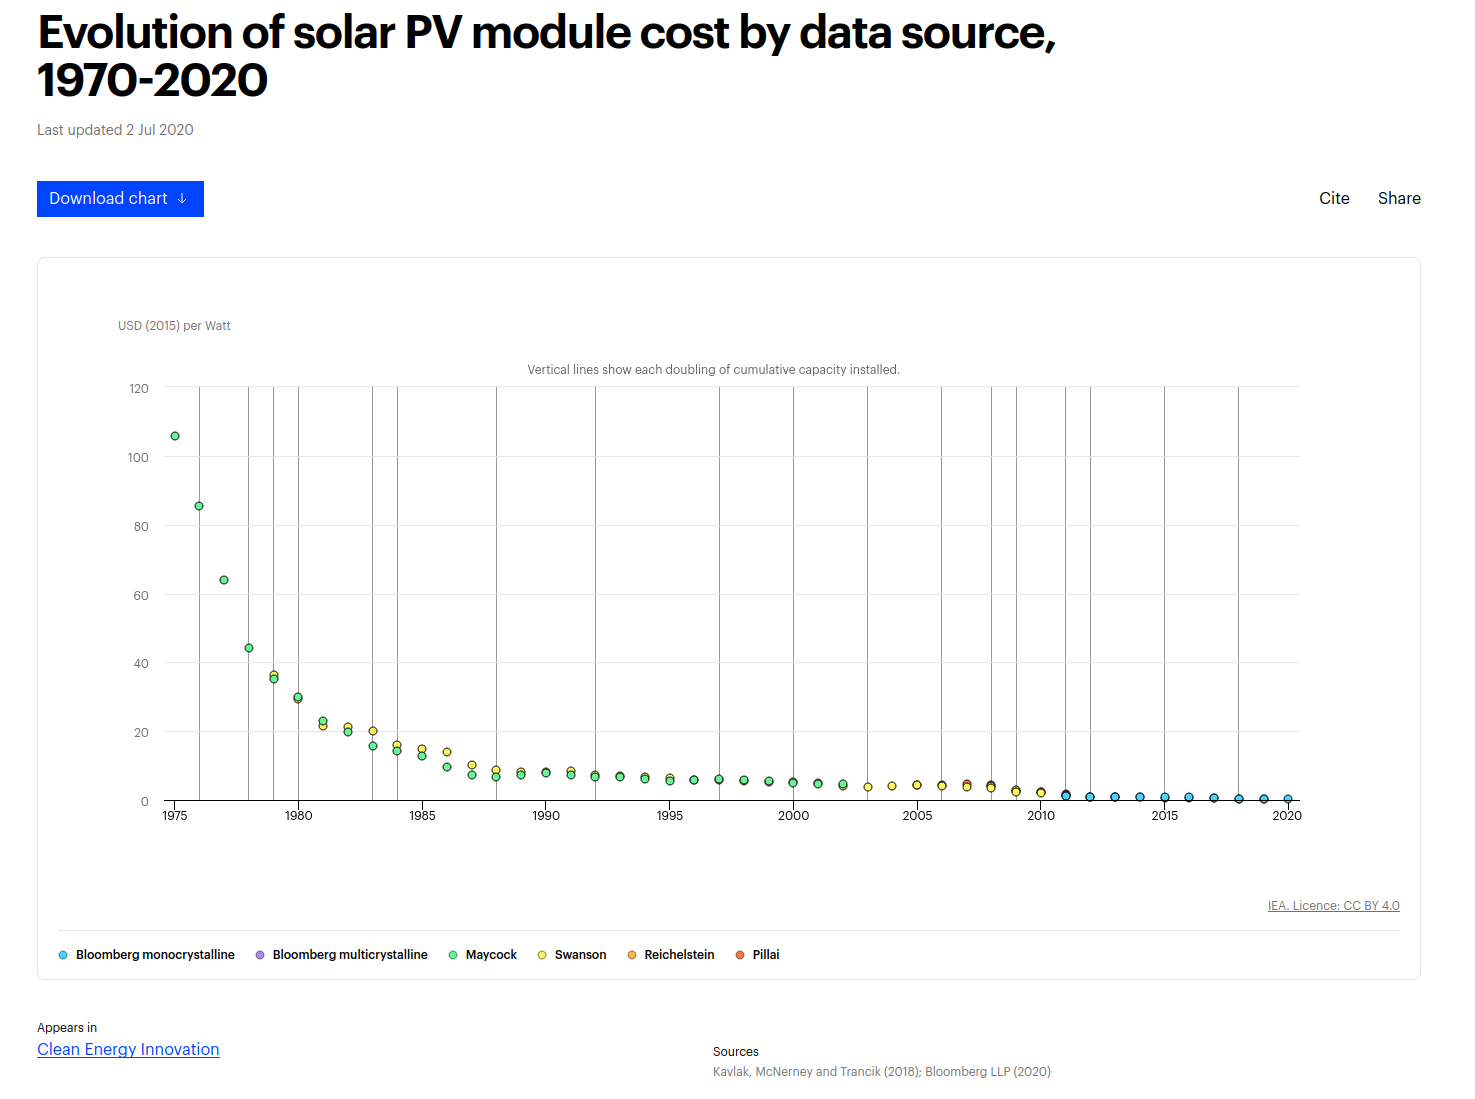This screenshot has width=1475, height=1099.
Task: Click the purple Bloomberg multicrystalline legend dot
Action: click(x=260, y=955)
